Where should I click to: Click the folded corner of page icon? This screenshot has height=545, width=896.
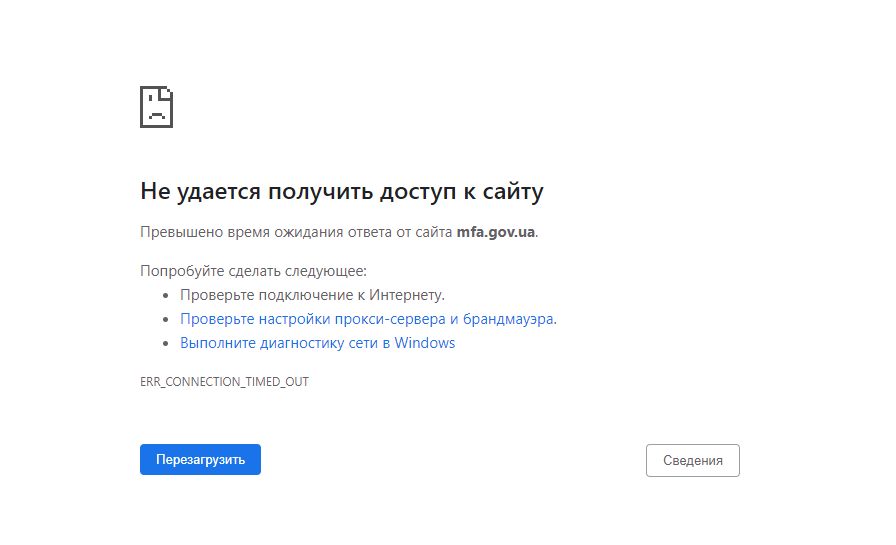pyautogui.click(x=167, y=93)
